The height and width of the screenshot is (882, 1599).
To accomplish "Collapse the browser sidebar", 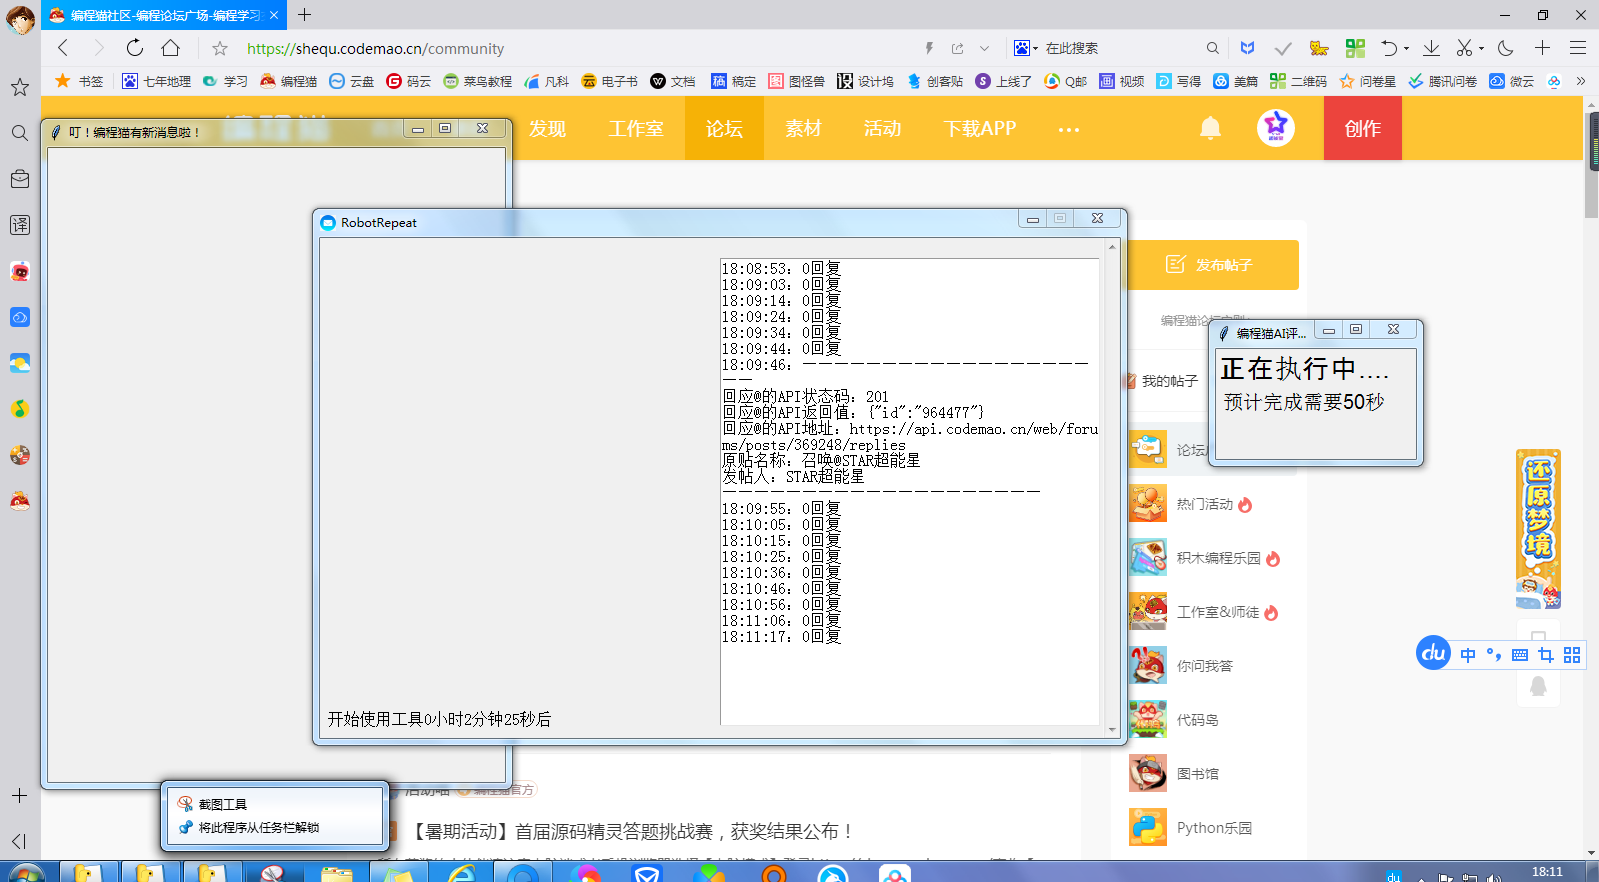I will point(19,841).
